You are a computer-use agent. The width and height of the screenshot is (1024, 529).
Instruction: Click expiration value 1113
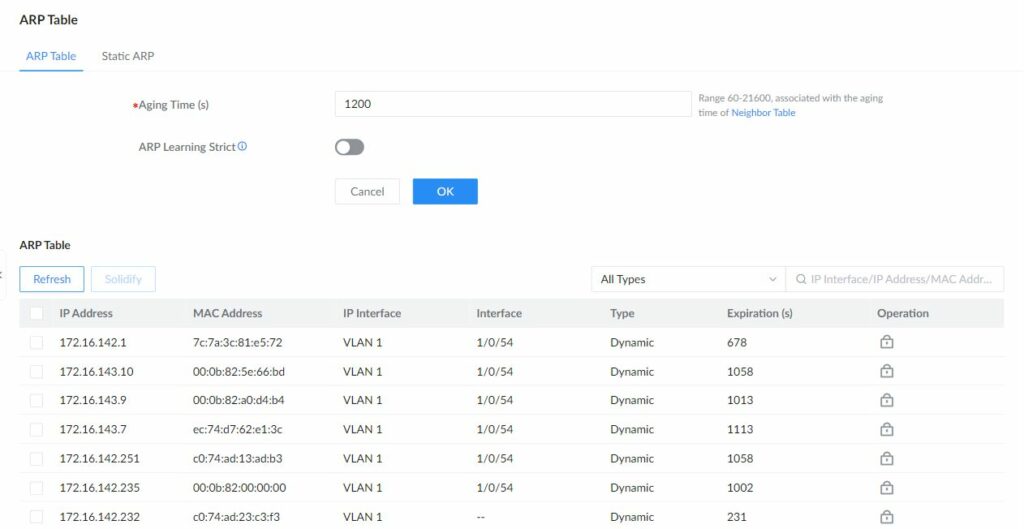(x=740, y=429)
